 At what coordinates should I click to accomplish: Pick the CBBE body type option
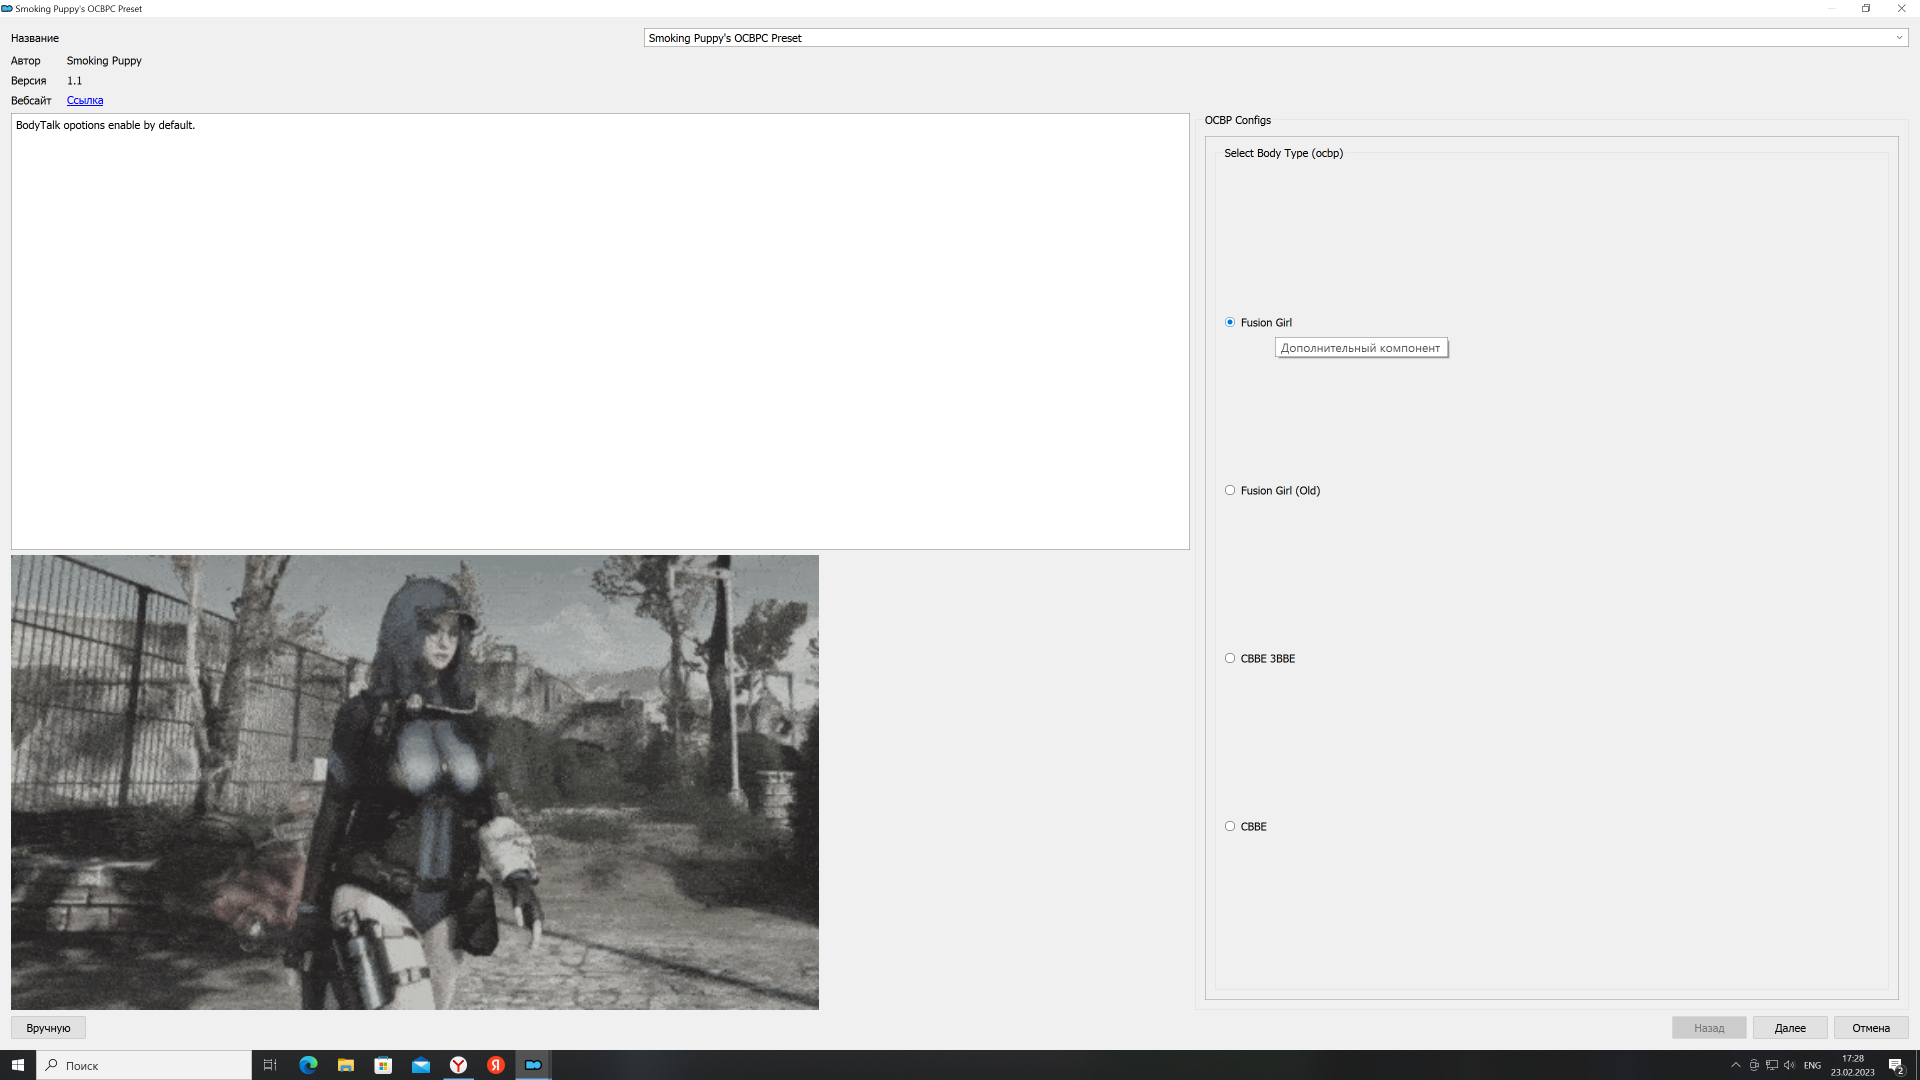point(1230,826)
